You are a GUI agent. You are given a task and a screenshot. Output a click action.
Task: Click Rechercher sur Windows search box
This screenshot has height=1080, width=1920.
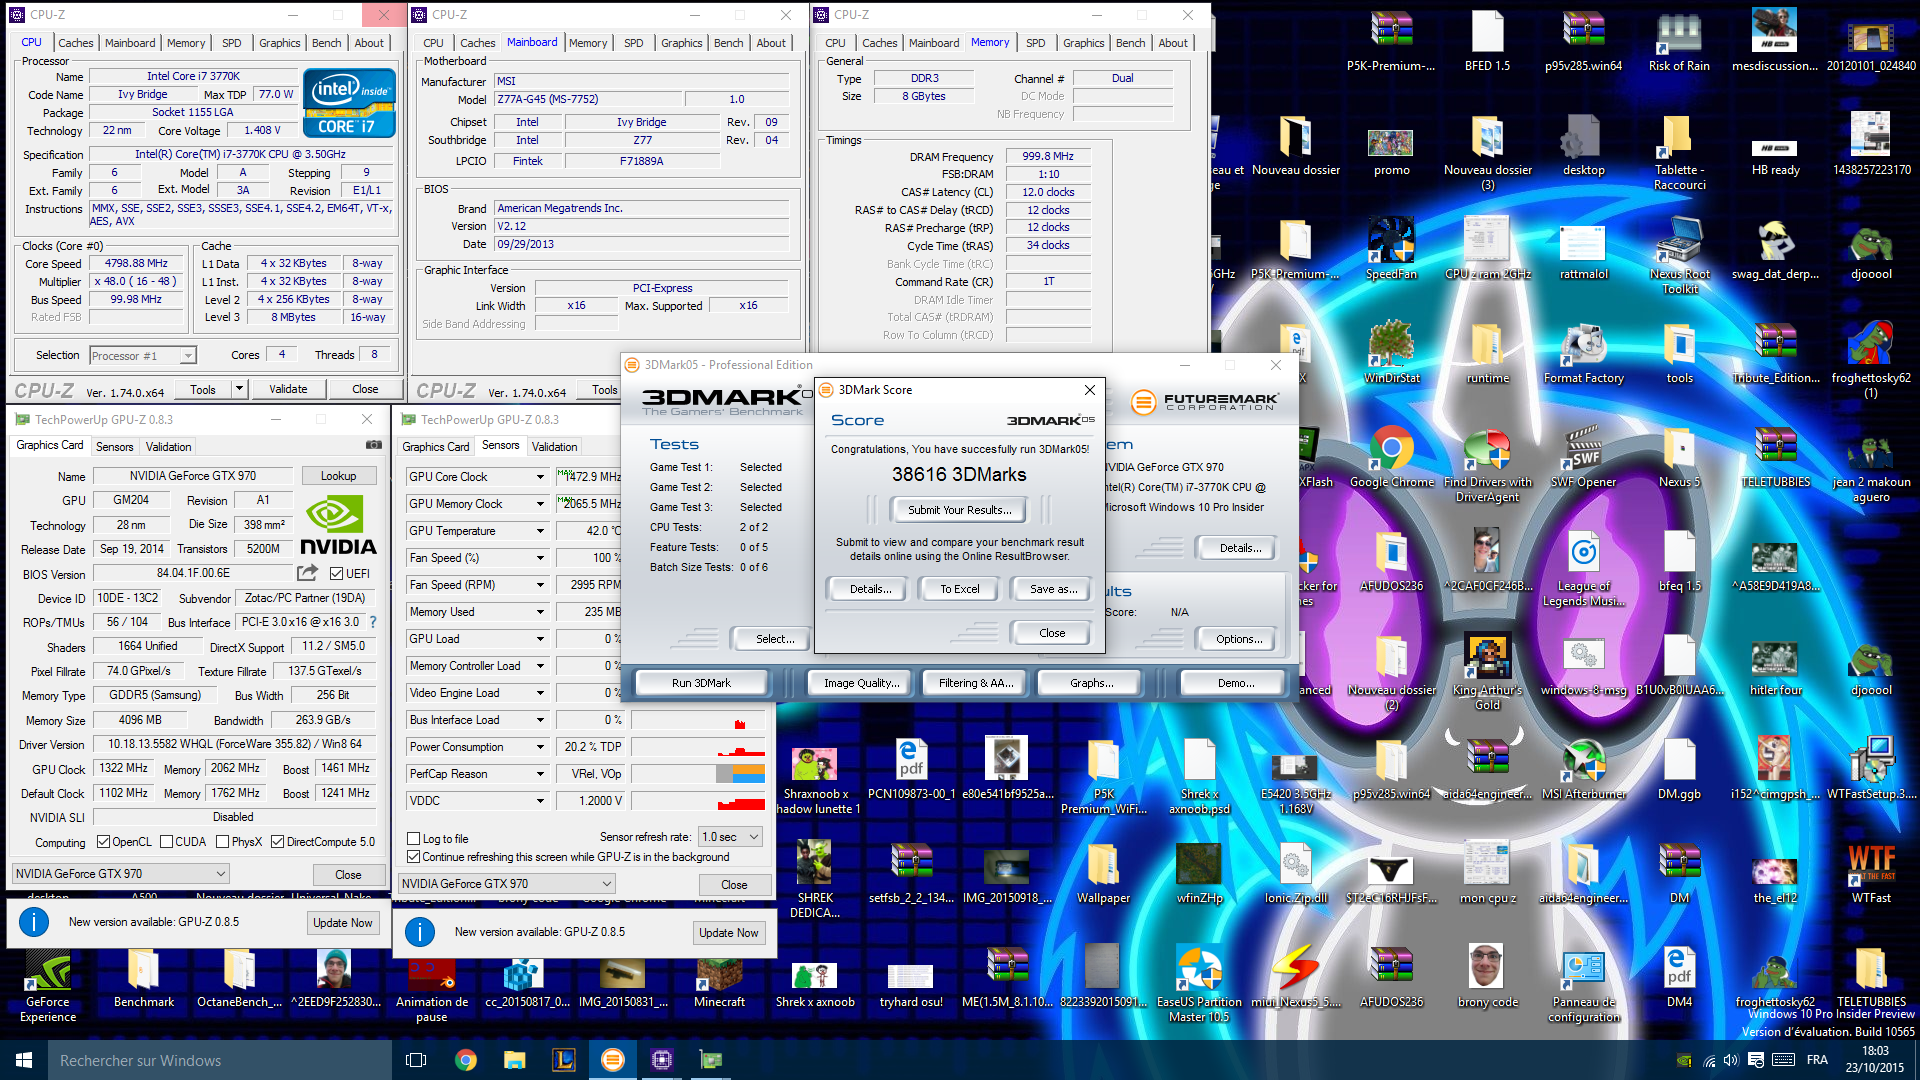click(x=220, y=1060)
